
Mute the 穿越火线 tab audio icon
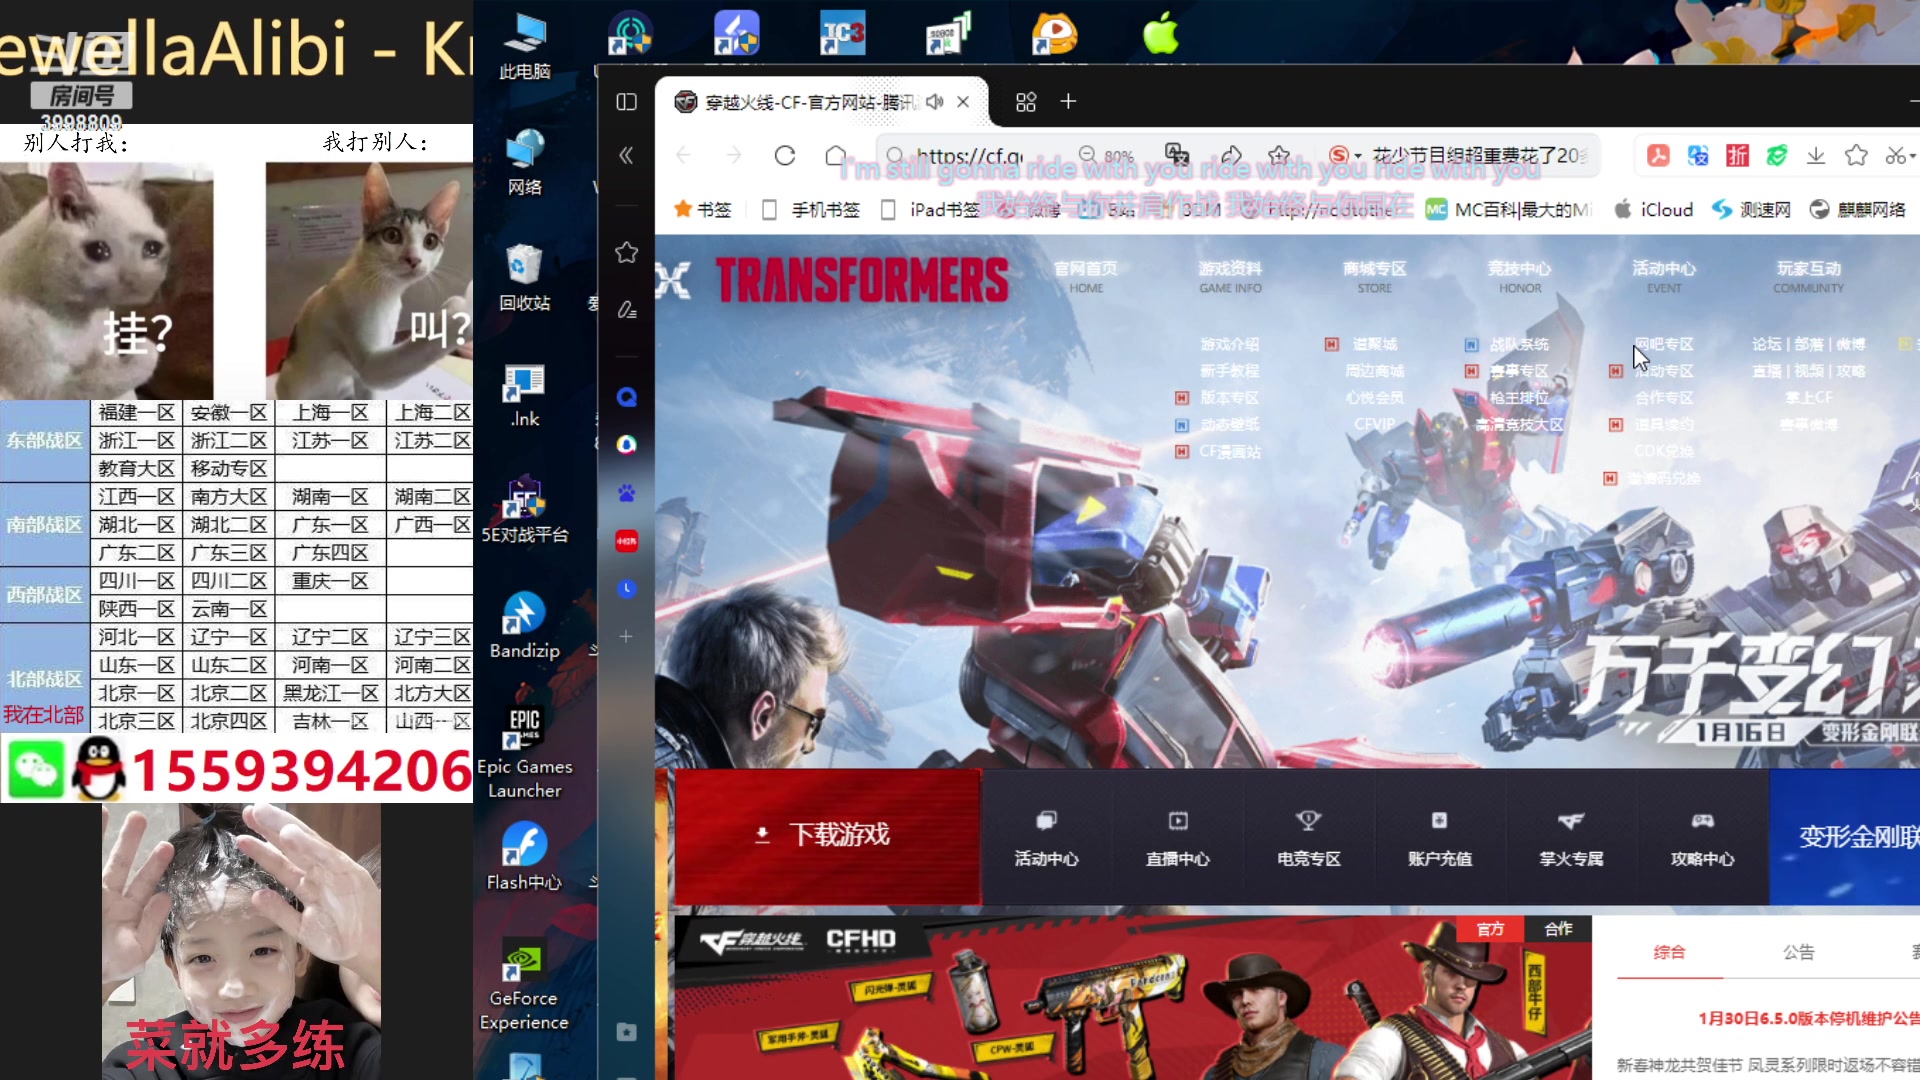click(935, 102)
